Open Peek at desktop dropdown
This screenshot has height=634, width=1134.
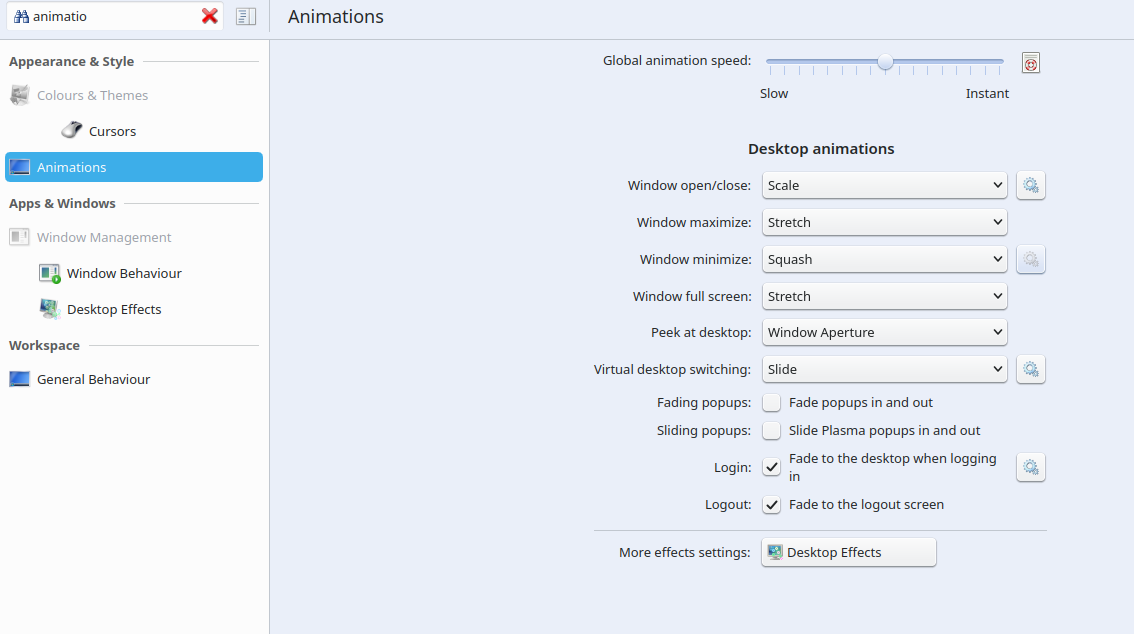coord(884,333)
